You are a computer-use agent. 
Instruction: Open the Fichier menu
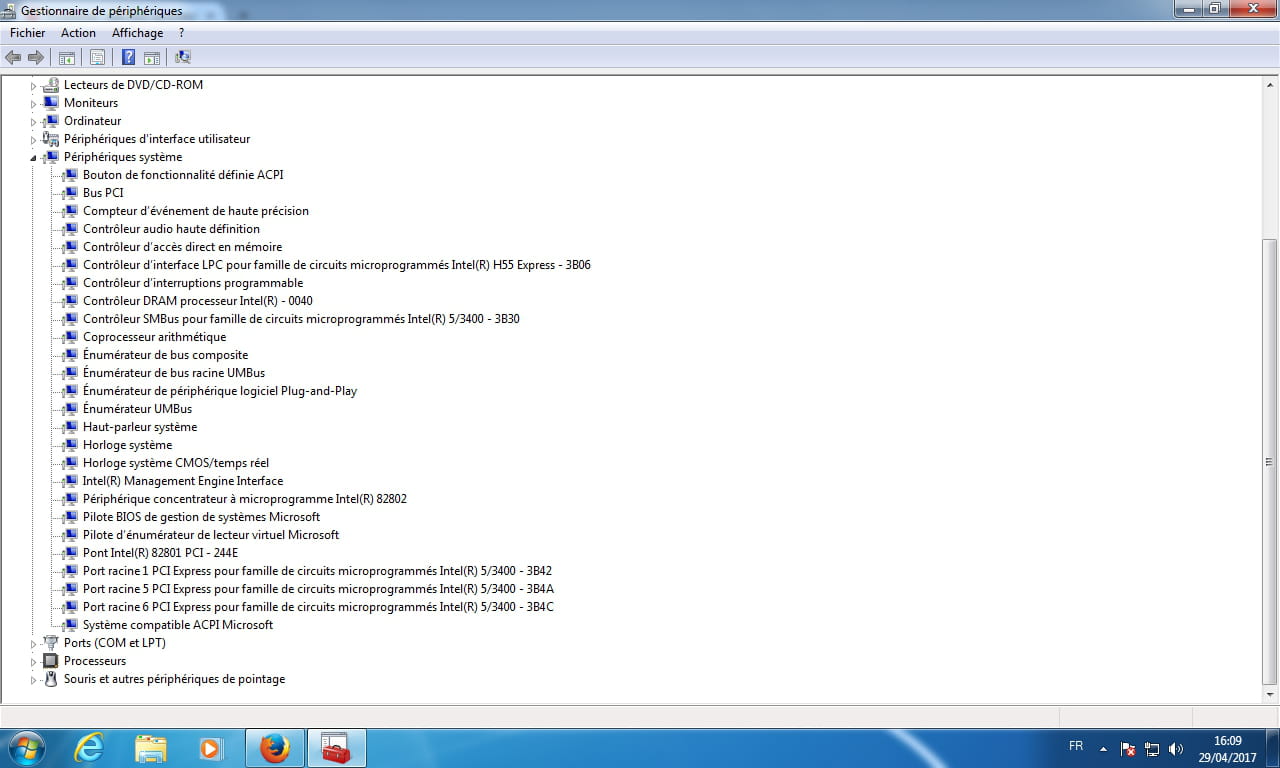[28, 33]
